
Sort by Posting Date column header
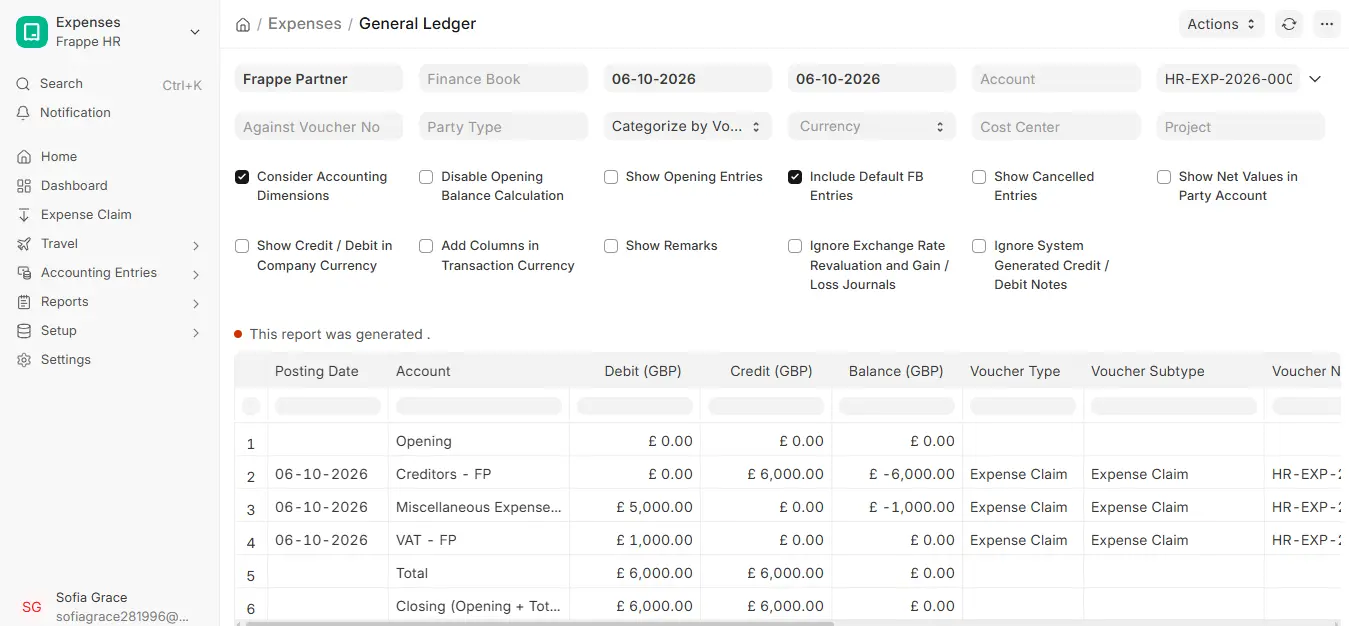point(317,371)
